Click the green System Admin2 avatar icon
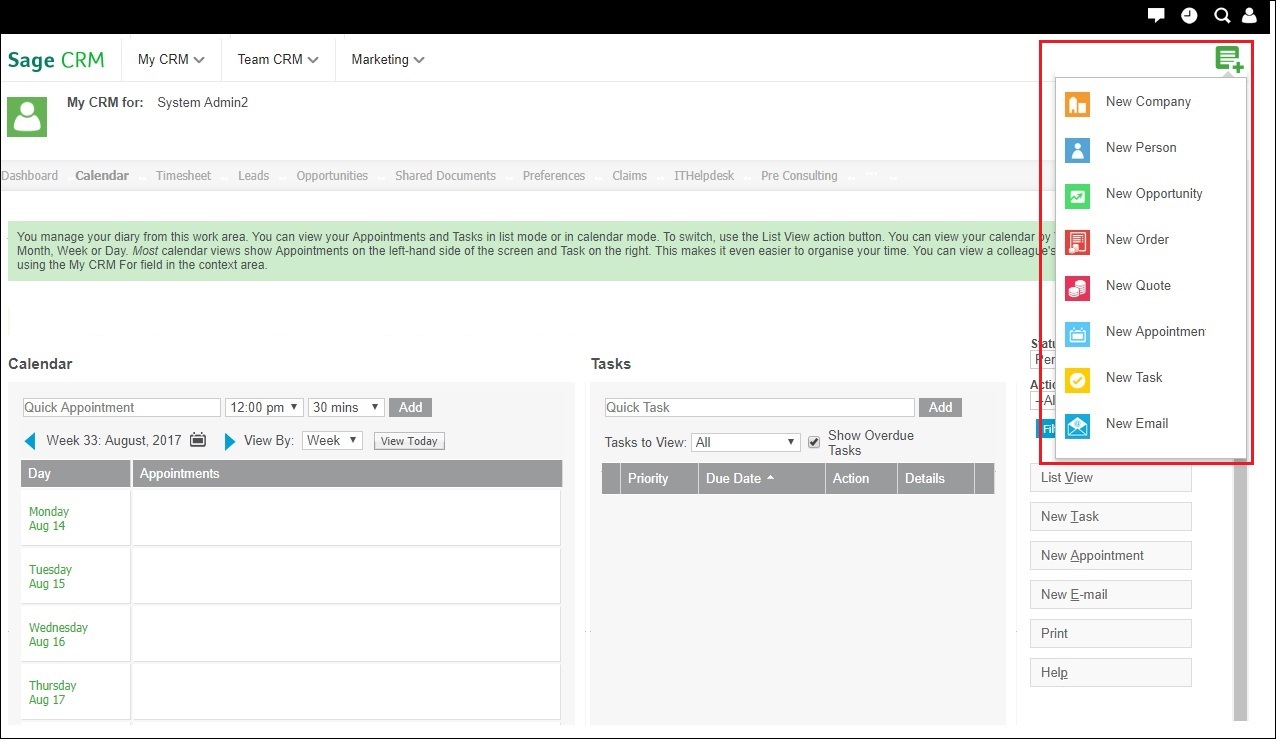Viewport: 1277px width, 739px height. point(27,116)
